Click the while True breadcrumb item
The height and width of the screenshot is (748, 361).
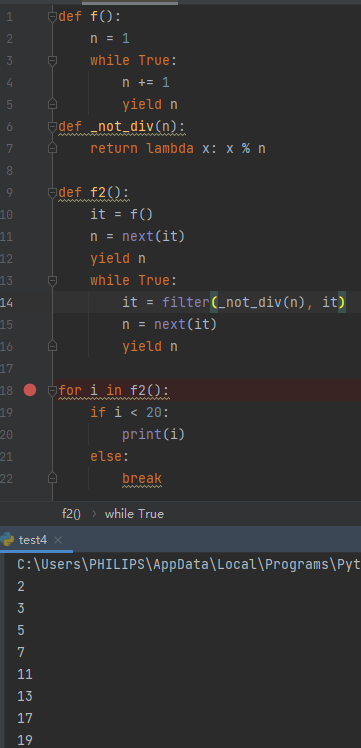pyautogui.click(x=134, y=514)
